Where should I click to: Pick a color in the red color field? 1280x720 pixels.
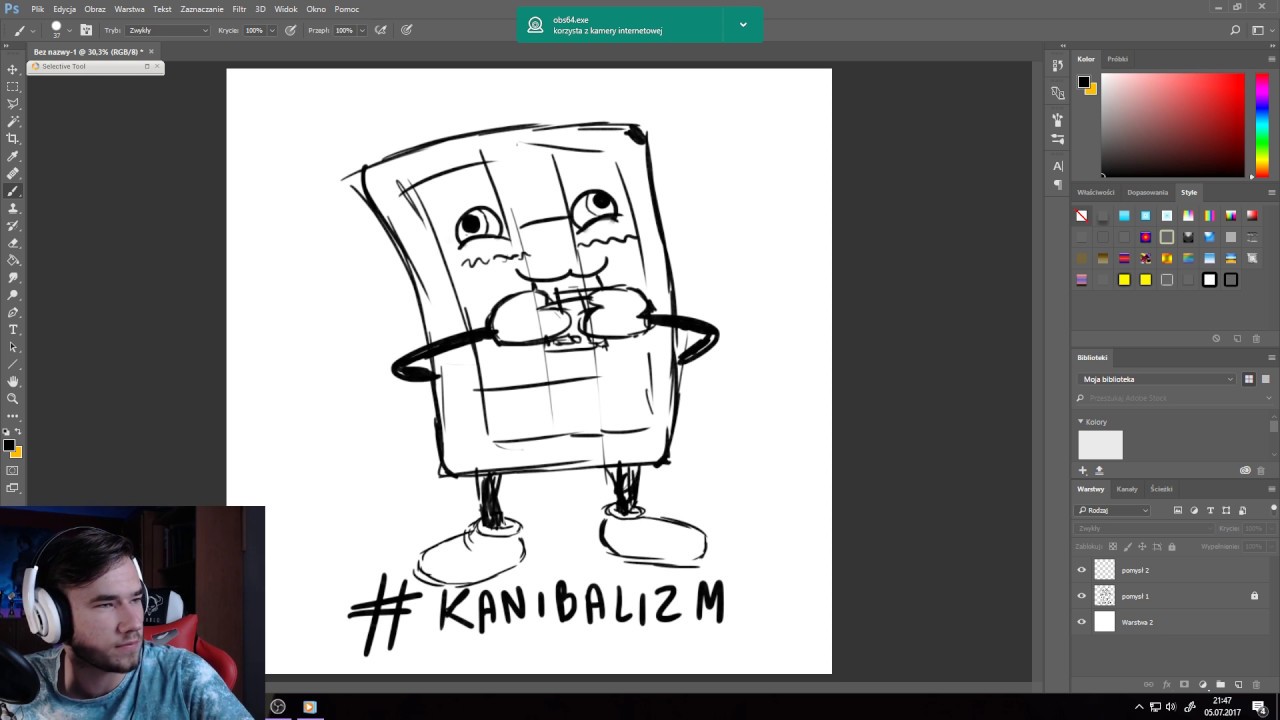coord(1173,125)
